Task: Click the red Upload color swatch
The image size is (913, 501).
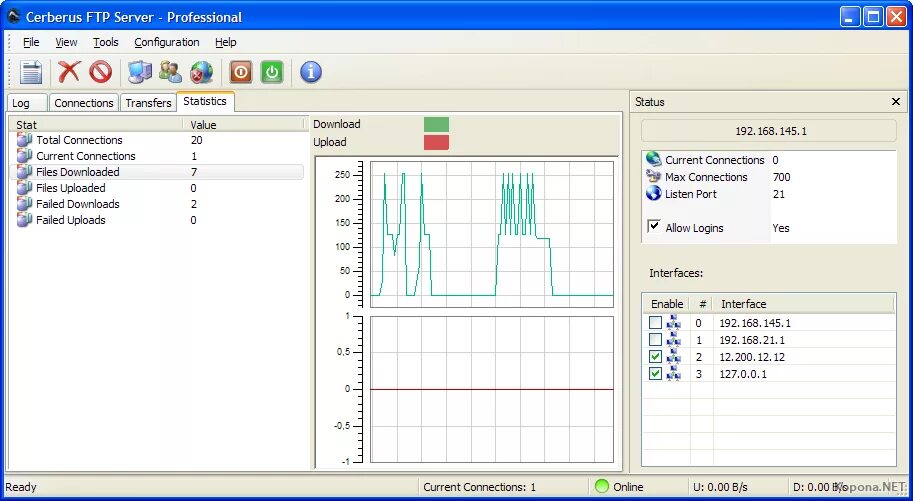Action: click(436, 142)
